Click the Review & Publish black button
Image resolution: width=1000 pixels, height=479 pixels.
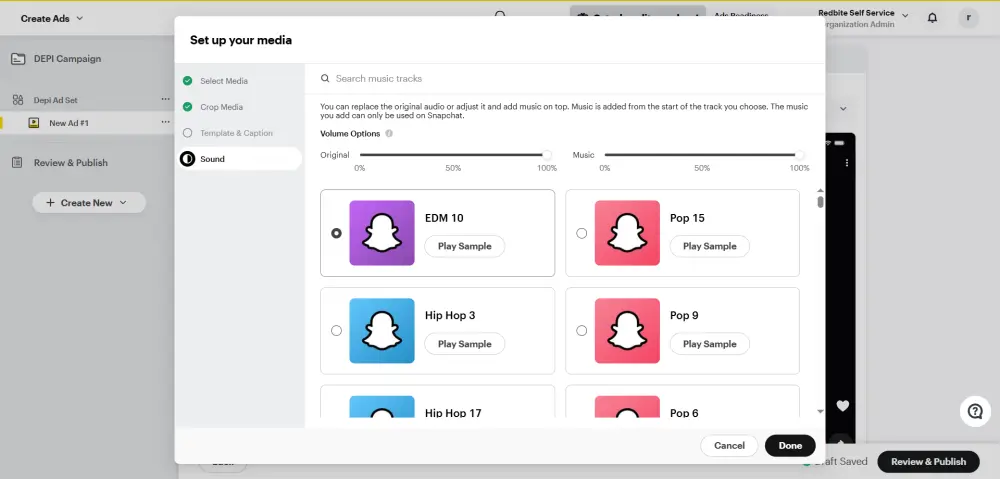928,462
